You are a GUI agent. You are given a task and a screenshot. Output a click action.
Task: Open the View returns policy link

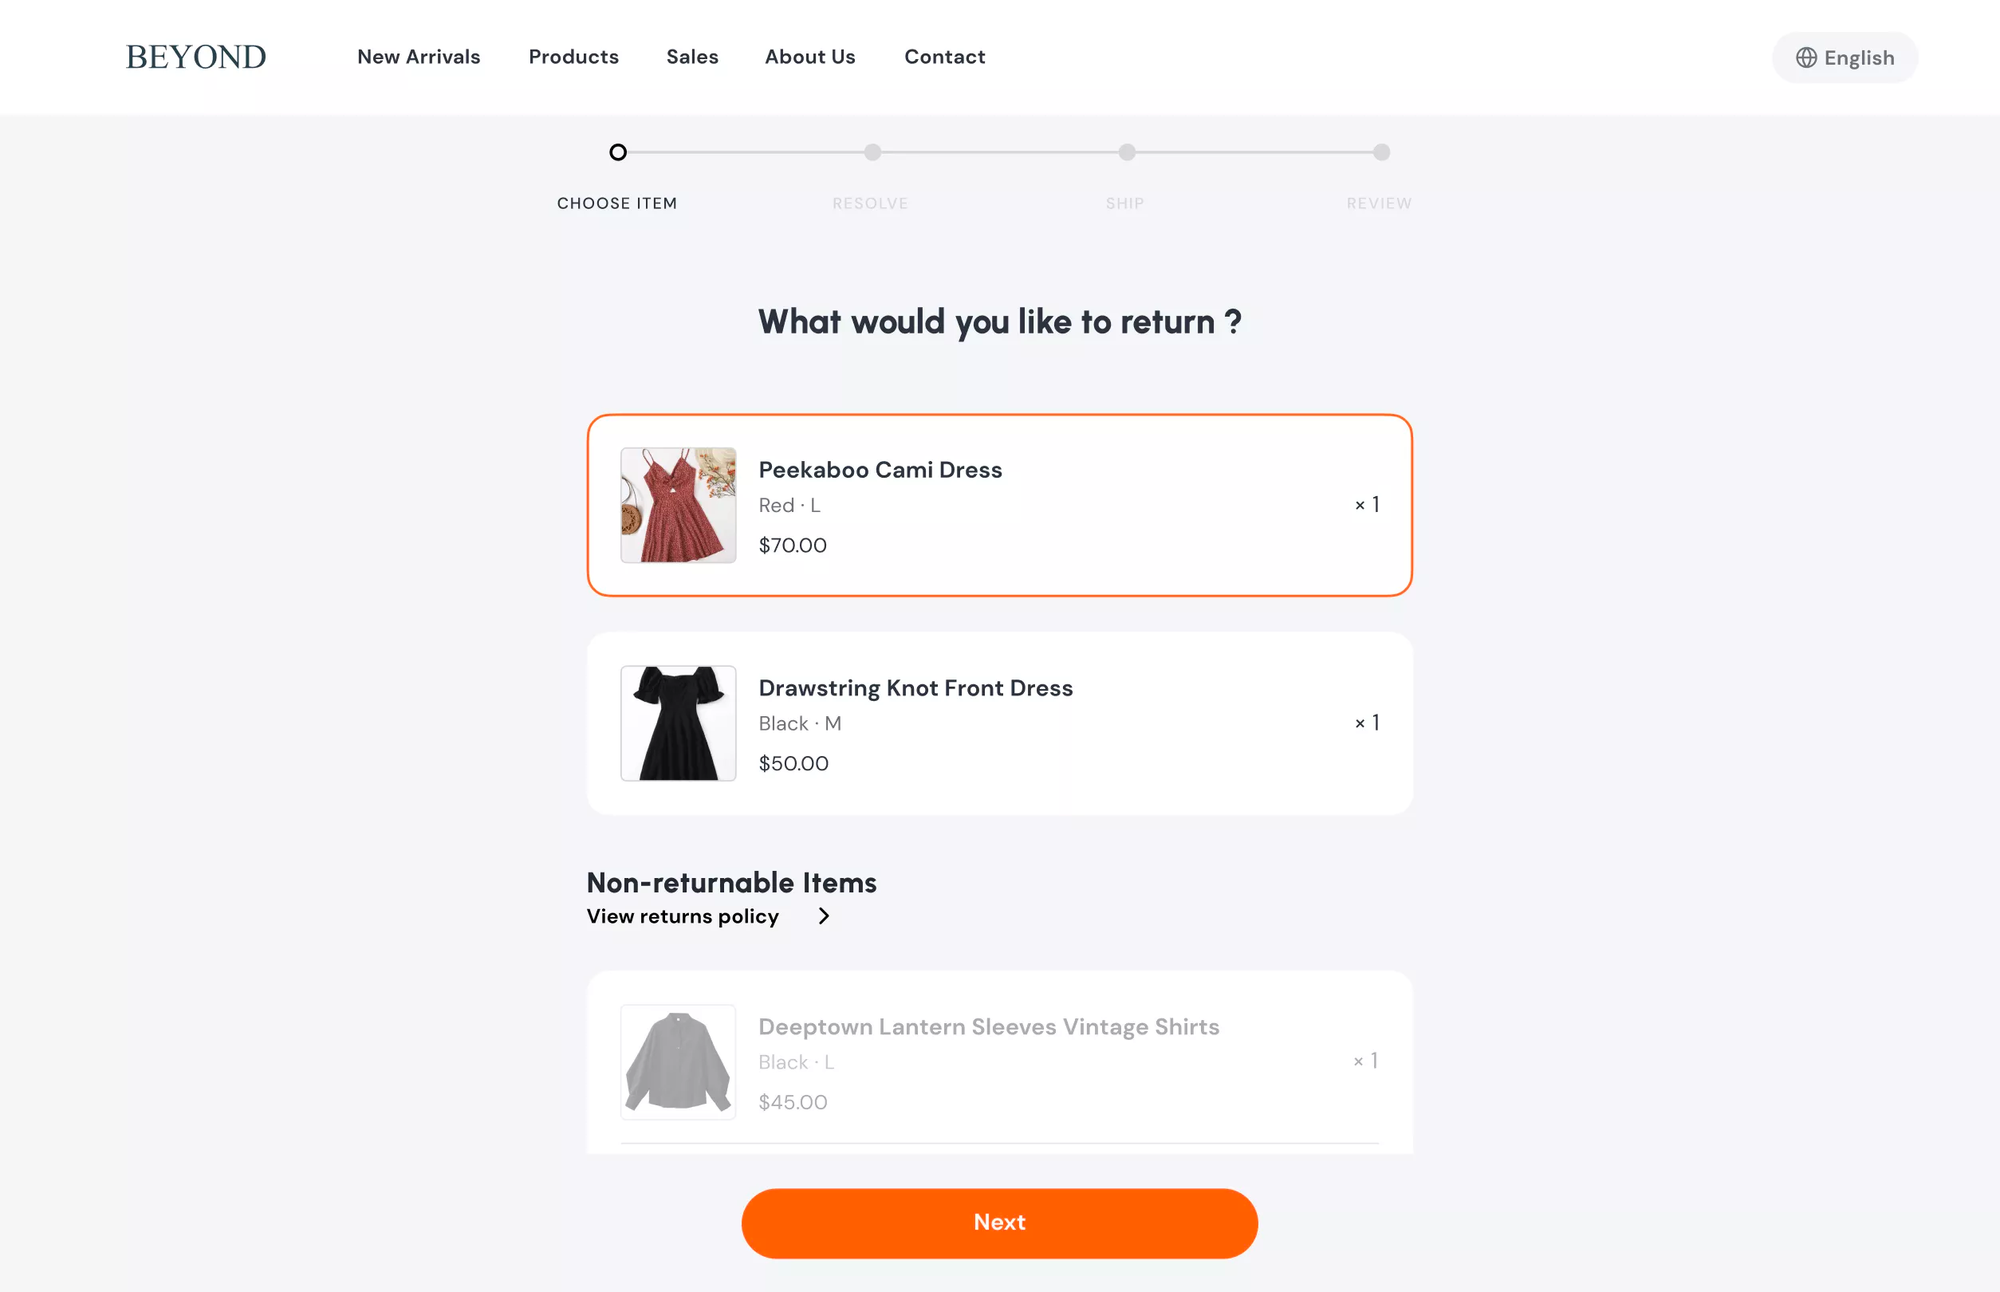click(683, 916)
